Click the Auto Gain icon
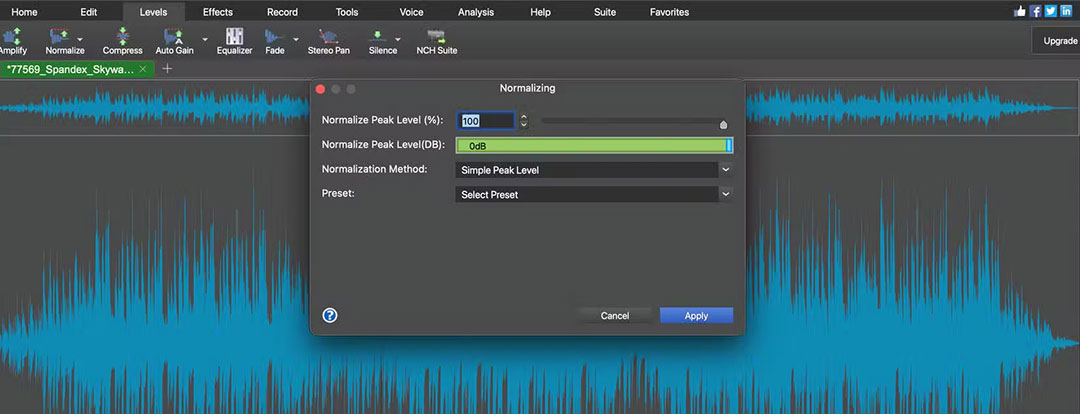The image size is (1080, 414). click(x=174, y=37)
